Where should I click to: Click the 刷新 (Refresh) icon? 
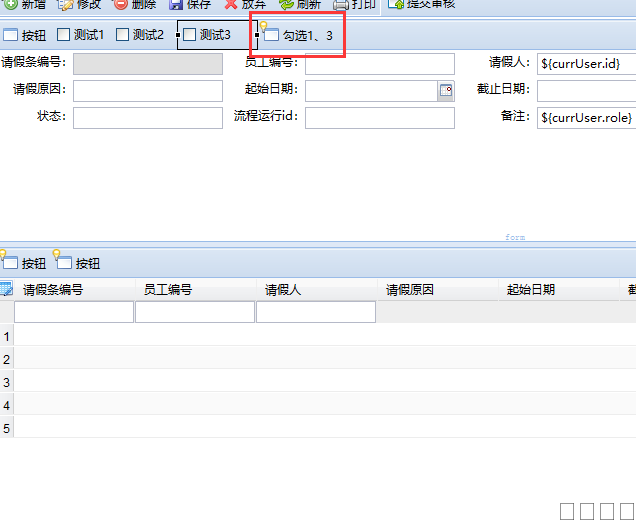tap(285, 4)
